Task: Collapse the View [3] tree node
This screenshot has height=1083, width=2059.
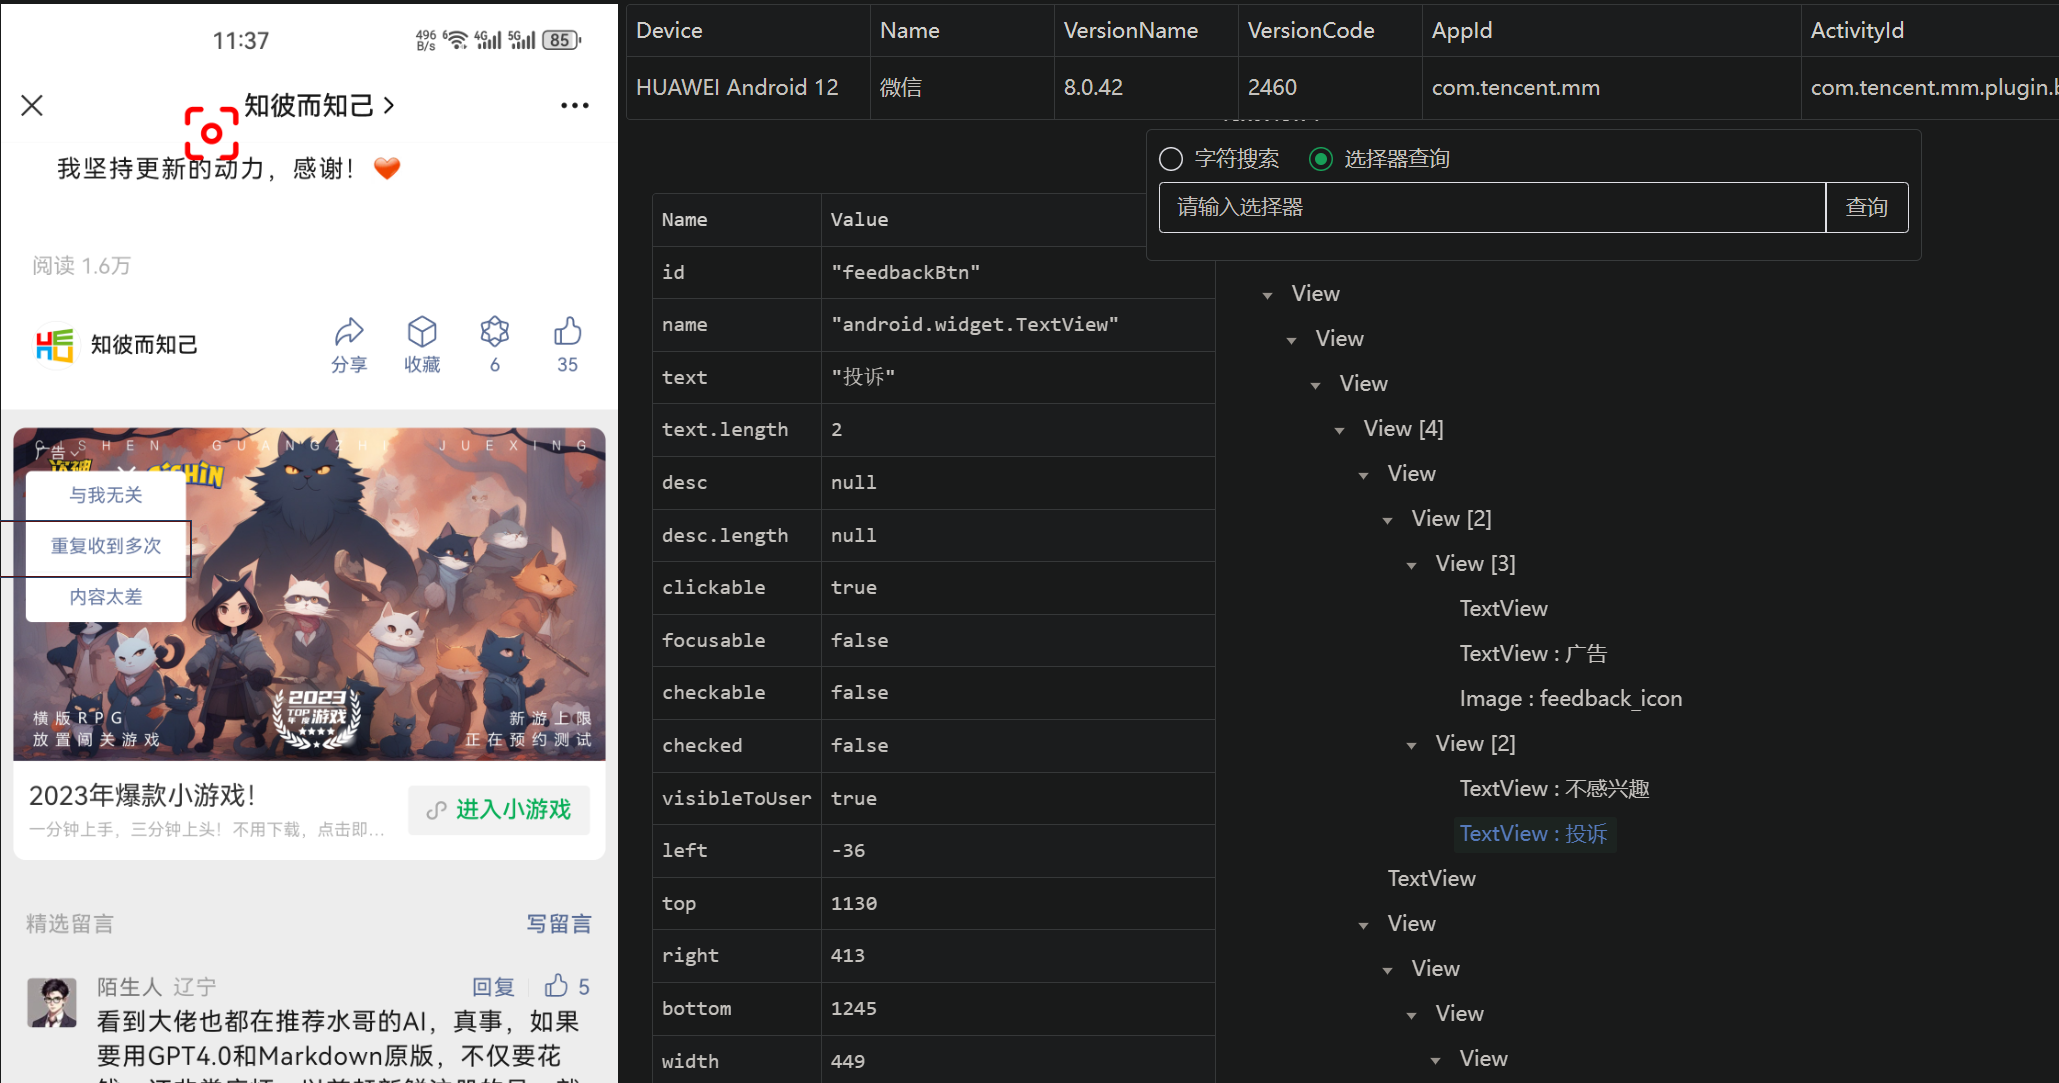Action: [1412, 563]
